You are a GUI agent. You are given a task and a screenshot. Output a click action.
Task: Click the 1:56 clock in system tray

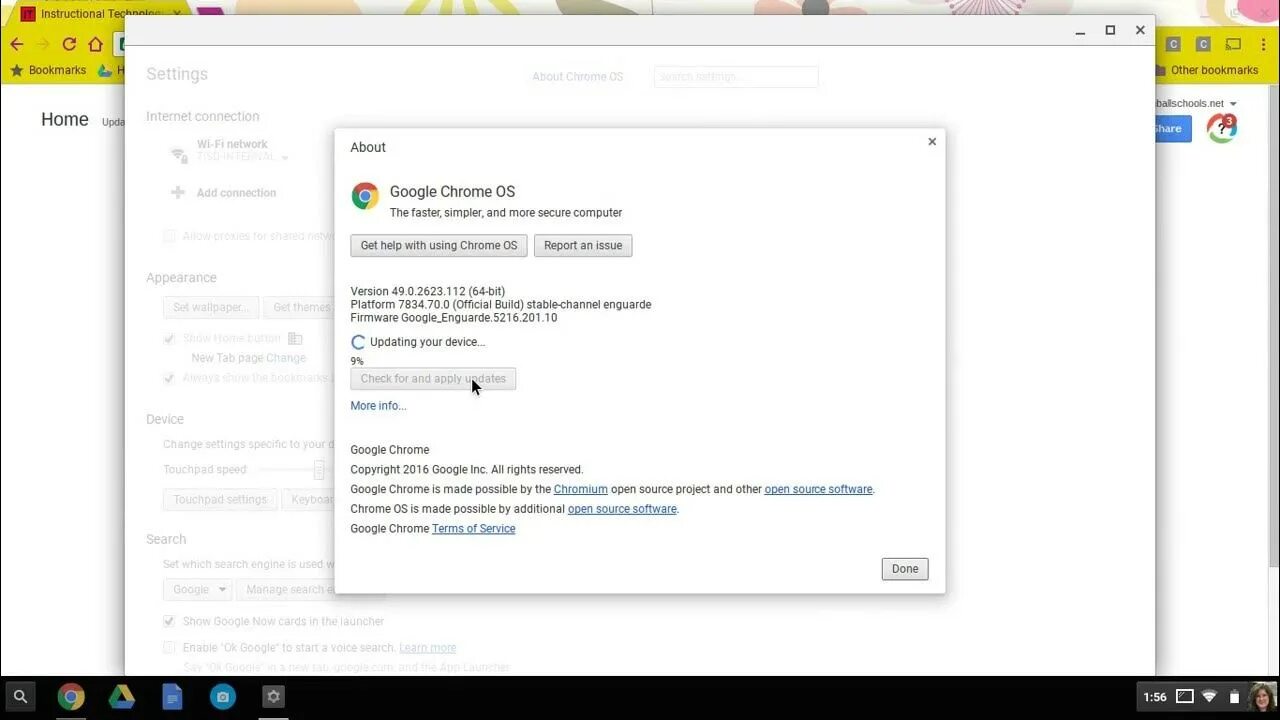[x=1155, y=697]
